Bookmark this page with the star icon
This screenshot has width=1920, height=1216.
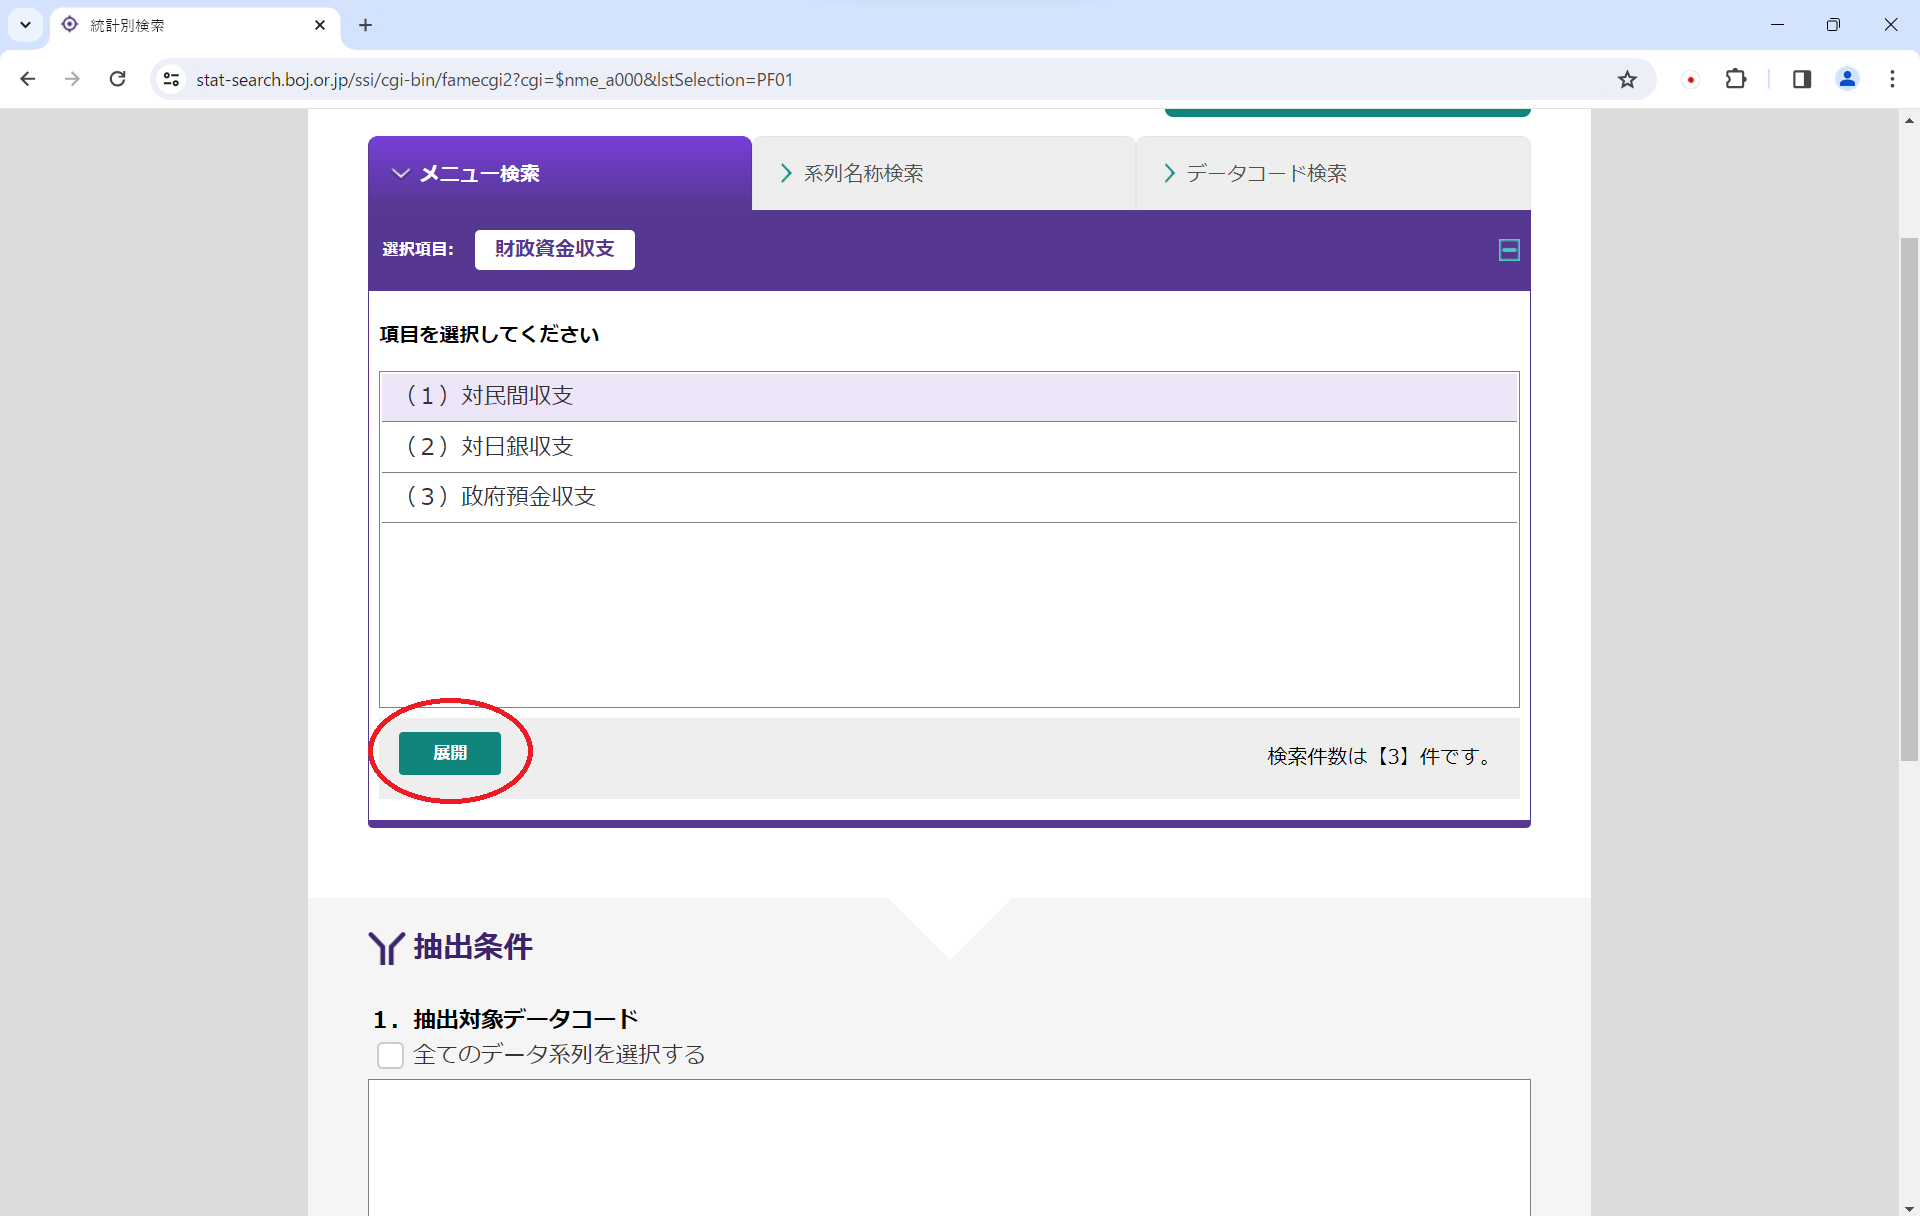(x=1627, y=79)
